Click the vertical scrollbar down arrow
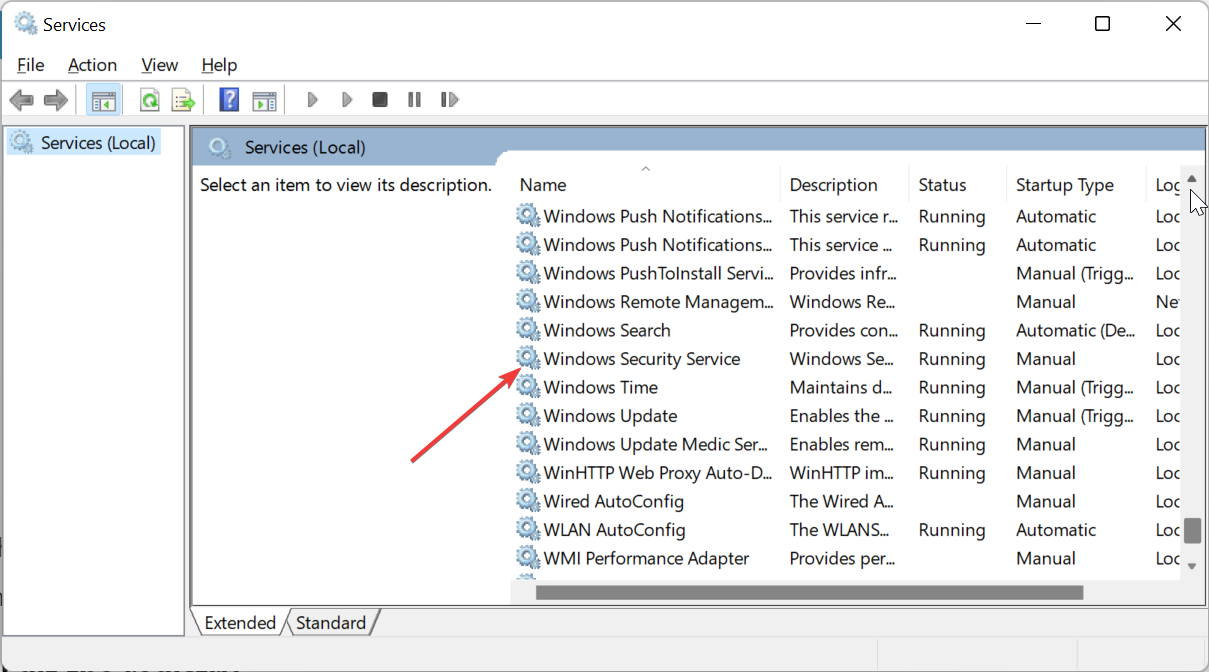Image resolution: width=1209 pixels, height=672 pixels. 1192,566
